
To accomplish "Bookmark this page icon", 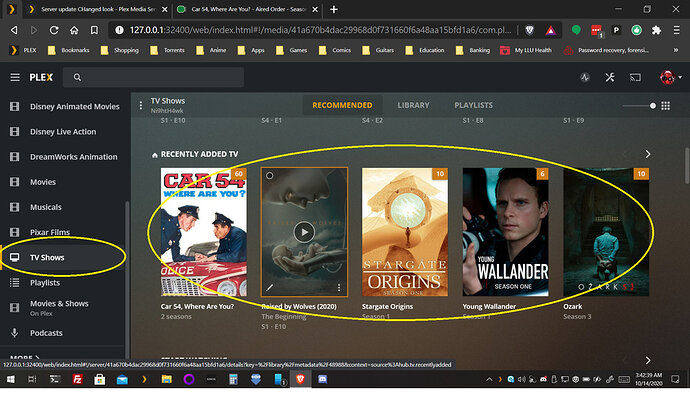I will tap(94, 30).
